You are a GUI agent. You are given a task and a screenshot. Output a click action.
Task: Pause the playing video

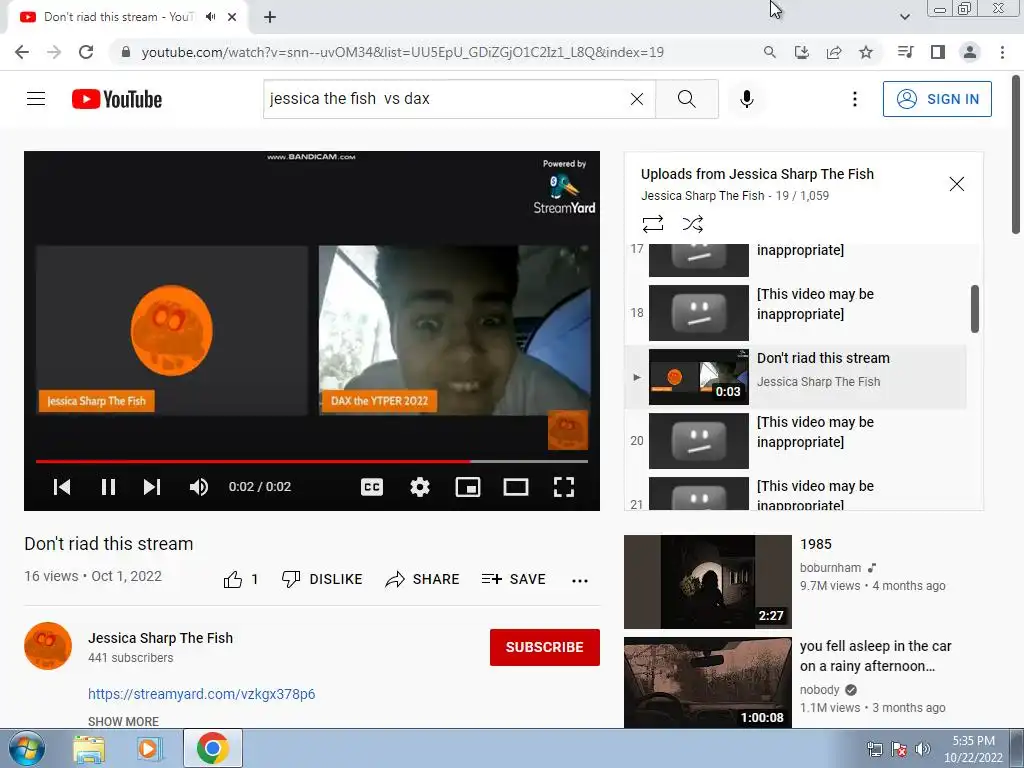108,487
